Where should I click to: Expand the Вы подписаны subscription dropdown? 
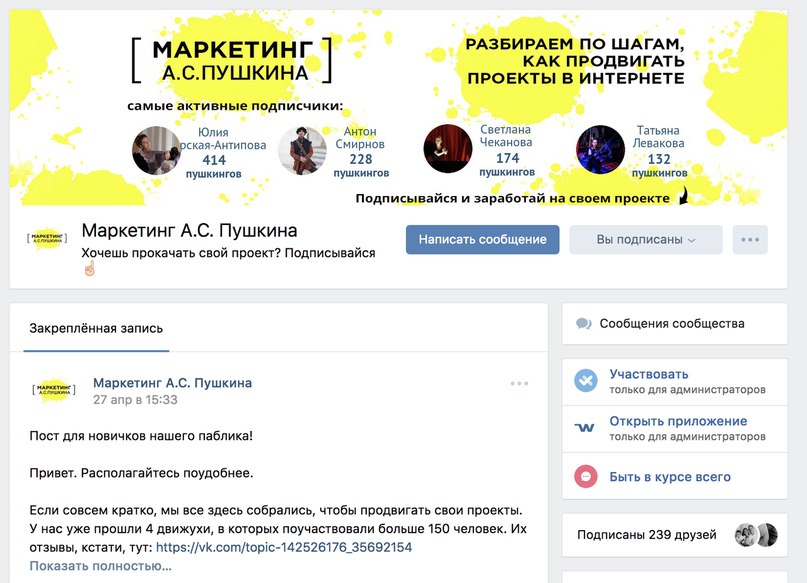point(645,239)
